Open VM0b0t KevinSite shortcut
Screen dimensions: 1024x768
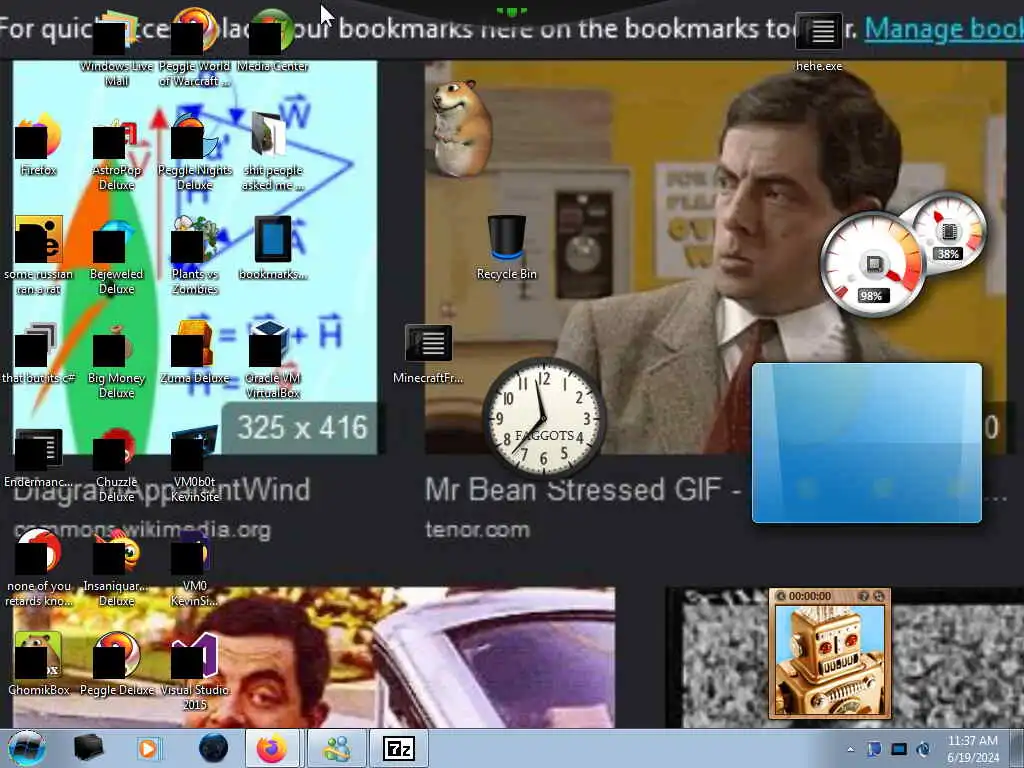(195, 465)
